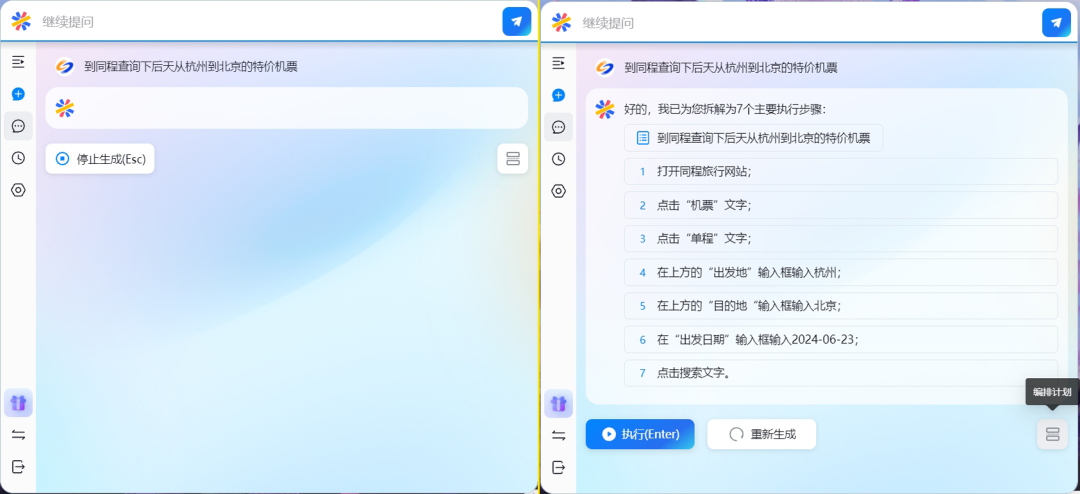This screenshot has width=1080, height=494.
Task: Click switch arrows icon in right window
Action: pyautogui.click(x=559, y=435)
